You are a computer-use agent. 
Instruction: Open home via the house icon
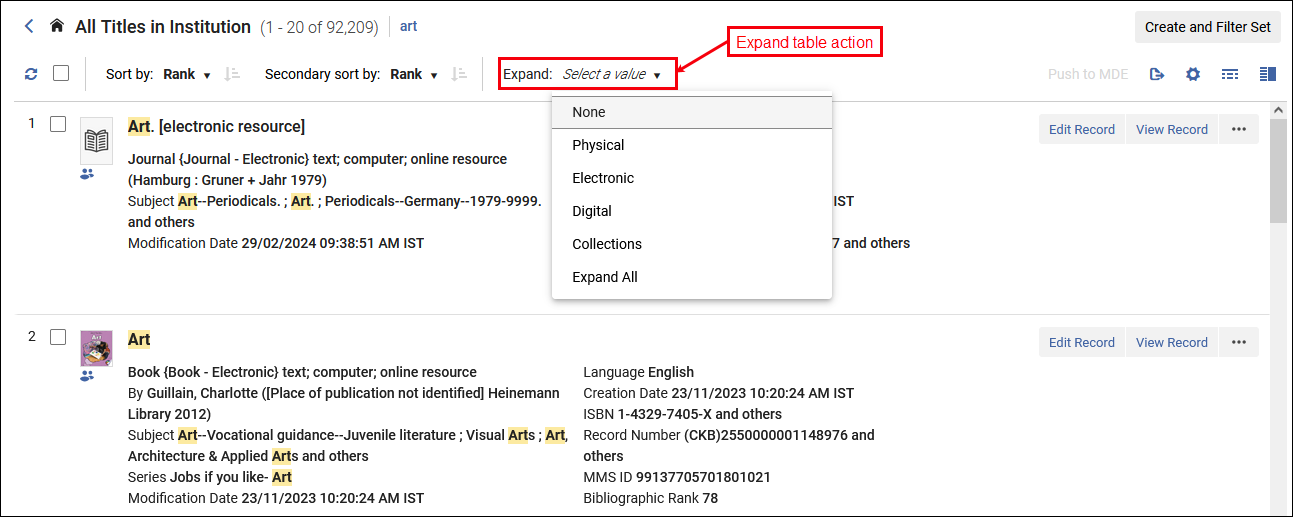[x=57, y=26]
